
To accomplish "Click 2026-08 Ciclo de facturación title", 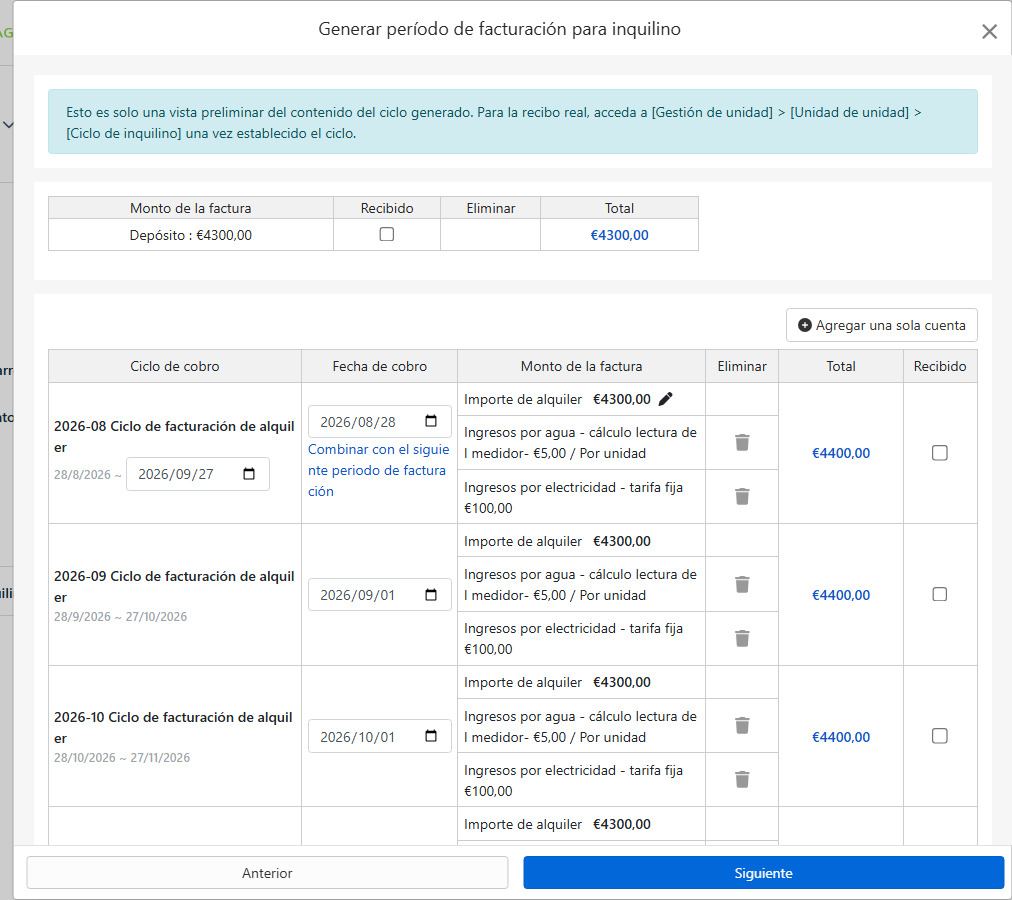I will point(174,436).
